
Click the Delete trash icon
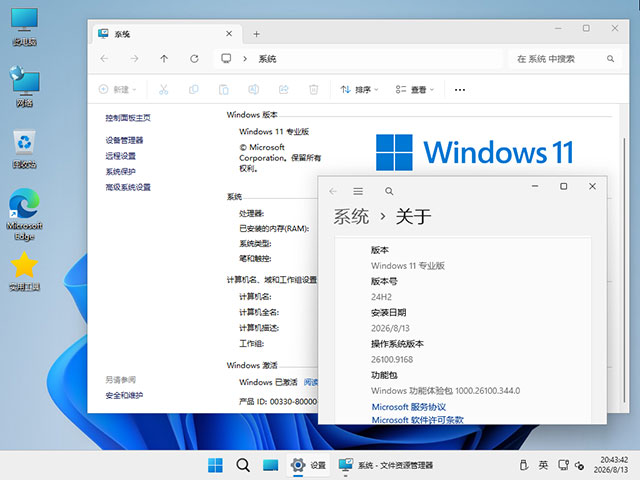tap(313, 89)
